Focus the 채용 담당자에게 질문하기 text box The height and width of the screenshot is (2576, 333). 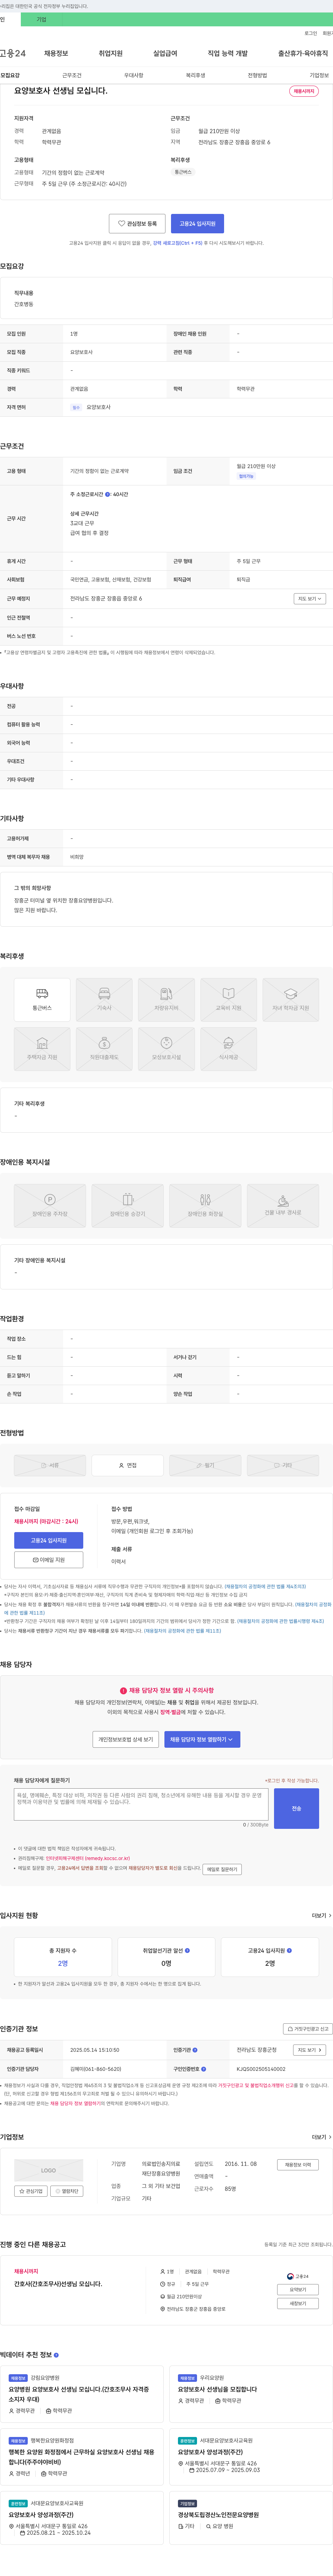[x=141, y=1804]
